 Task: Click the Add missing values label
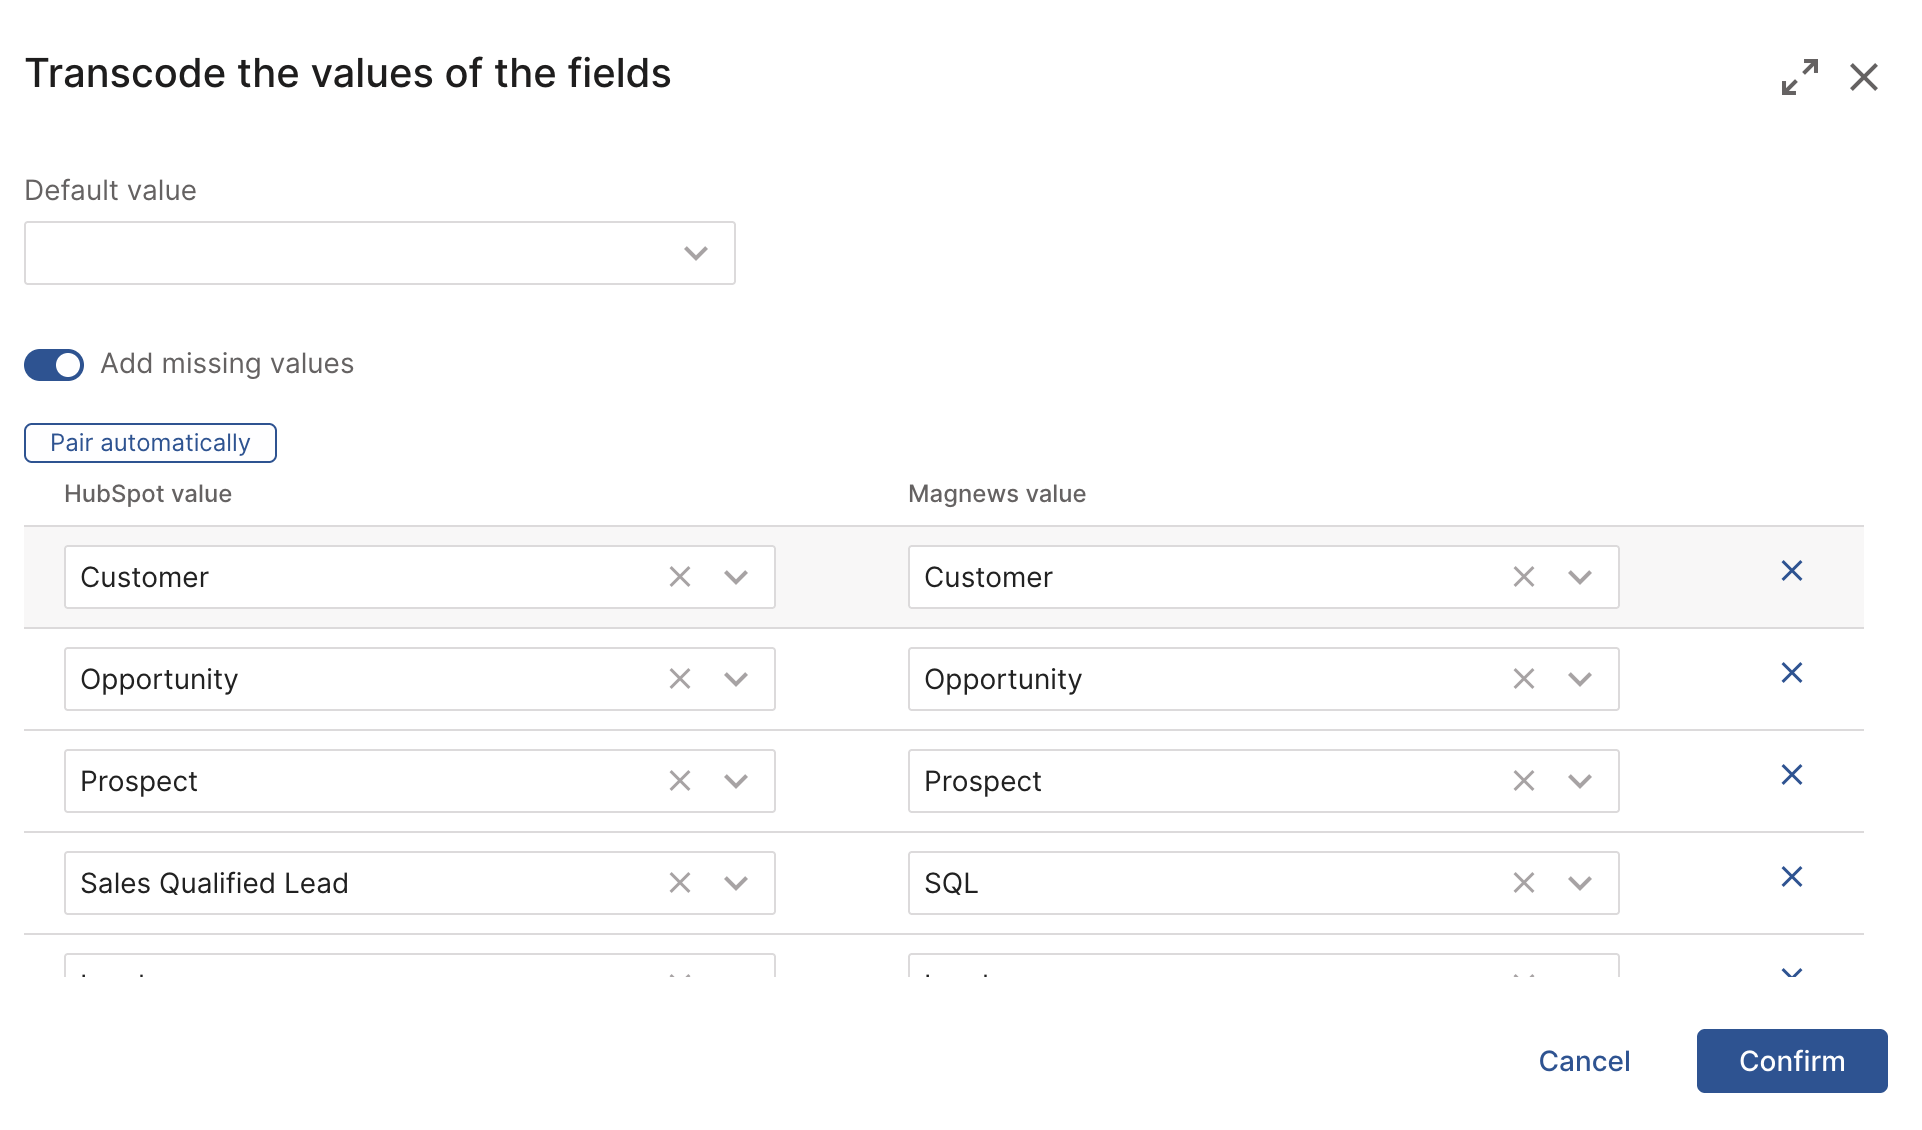tap(227, 364)
